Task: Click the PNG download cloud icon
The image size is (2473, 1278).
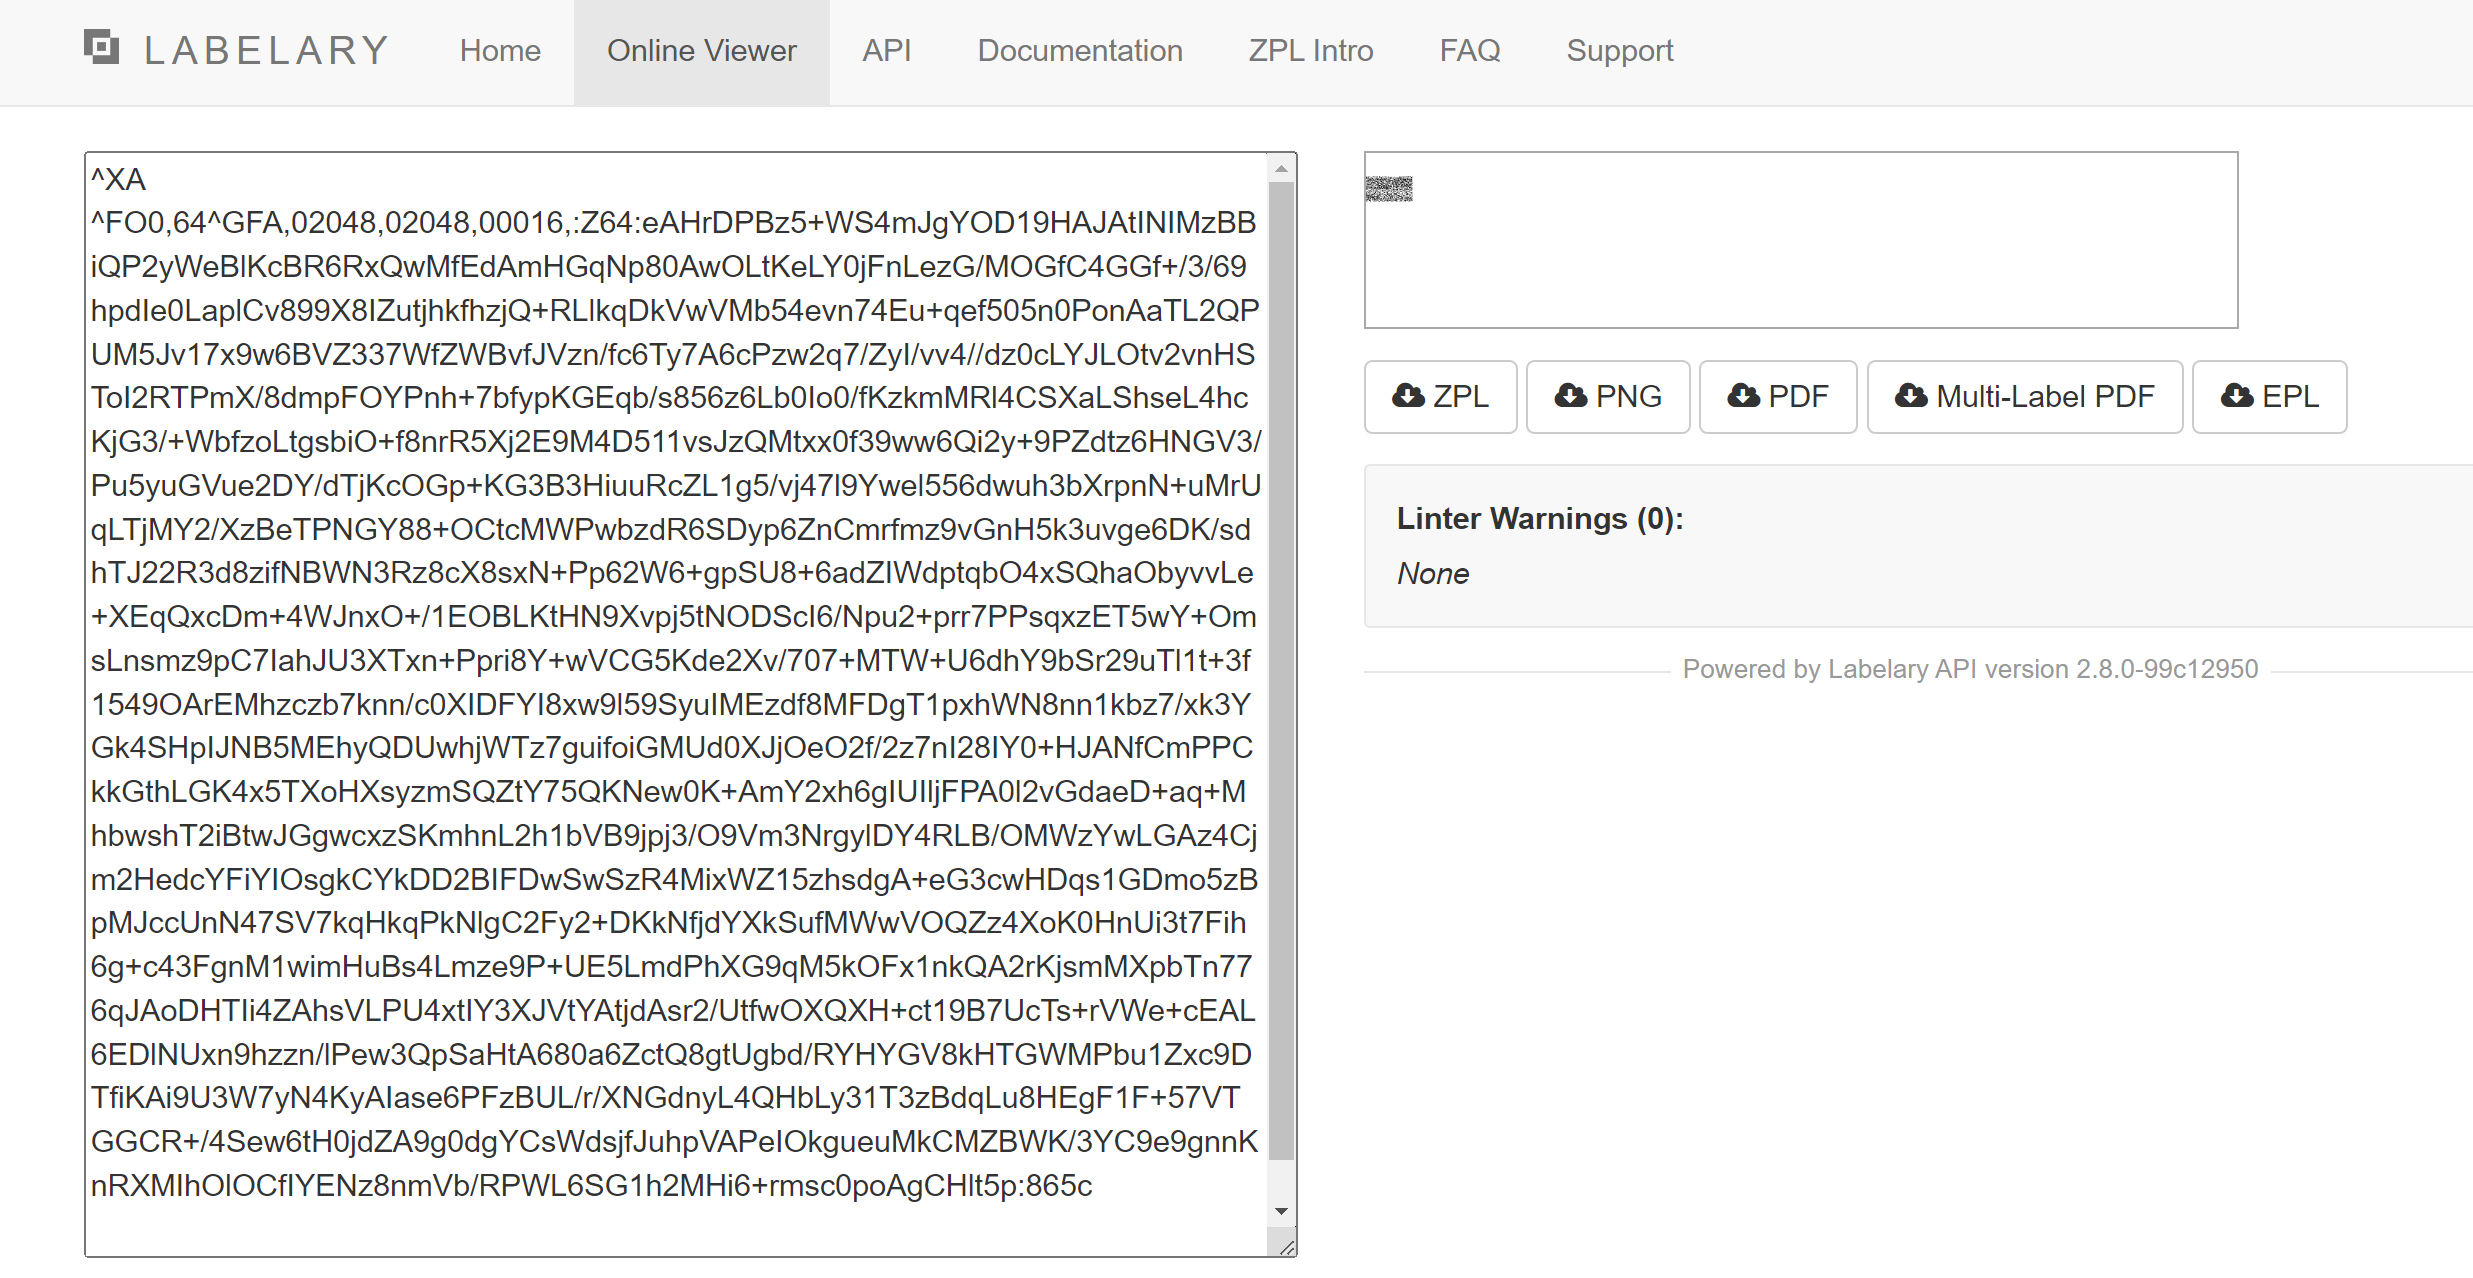Action: coord(1573,396)
